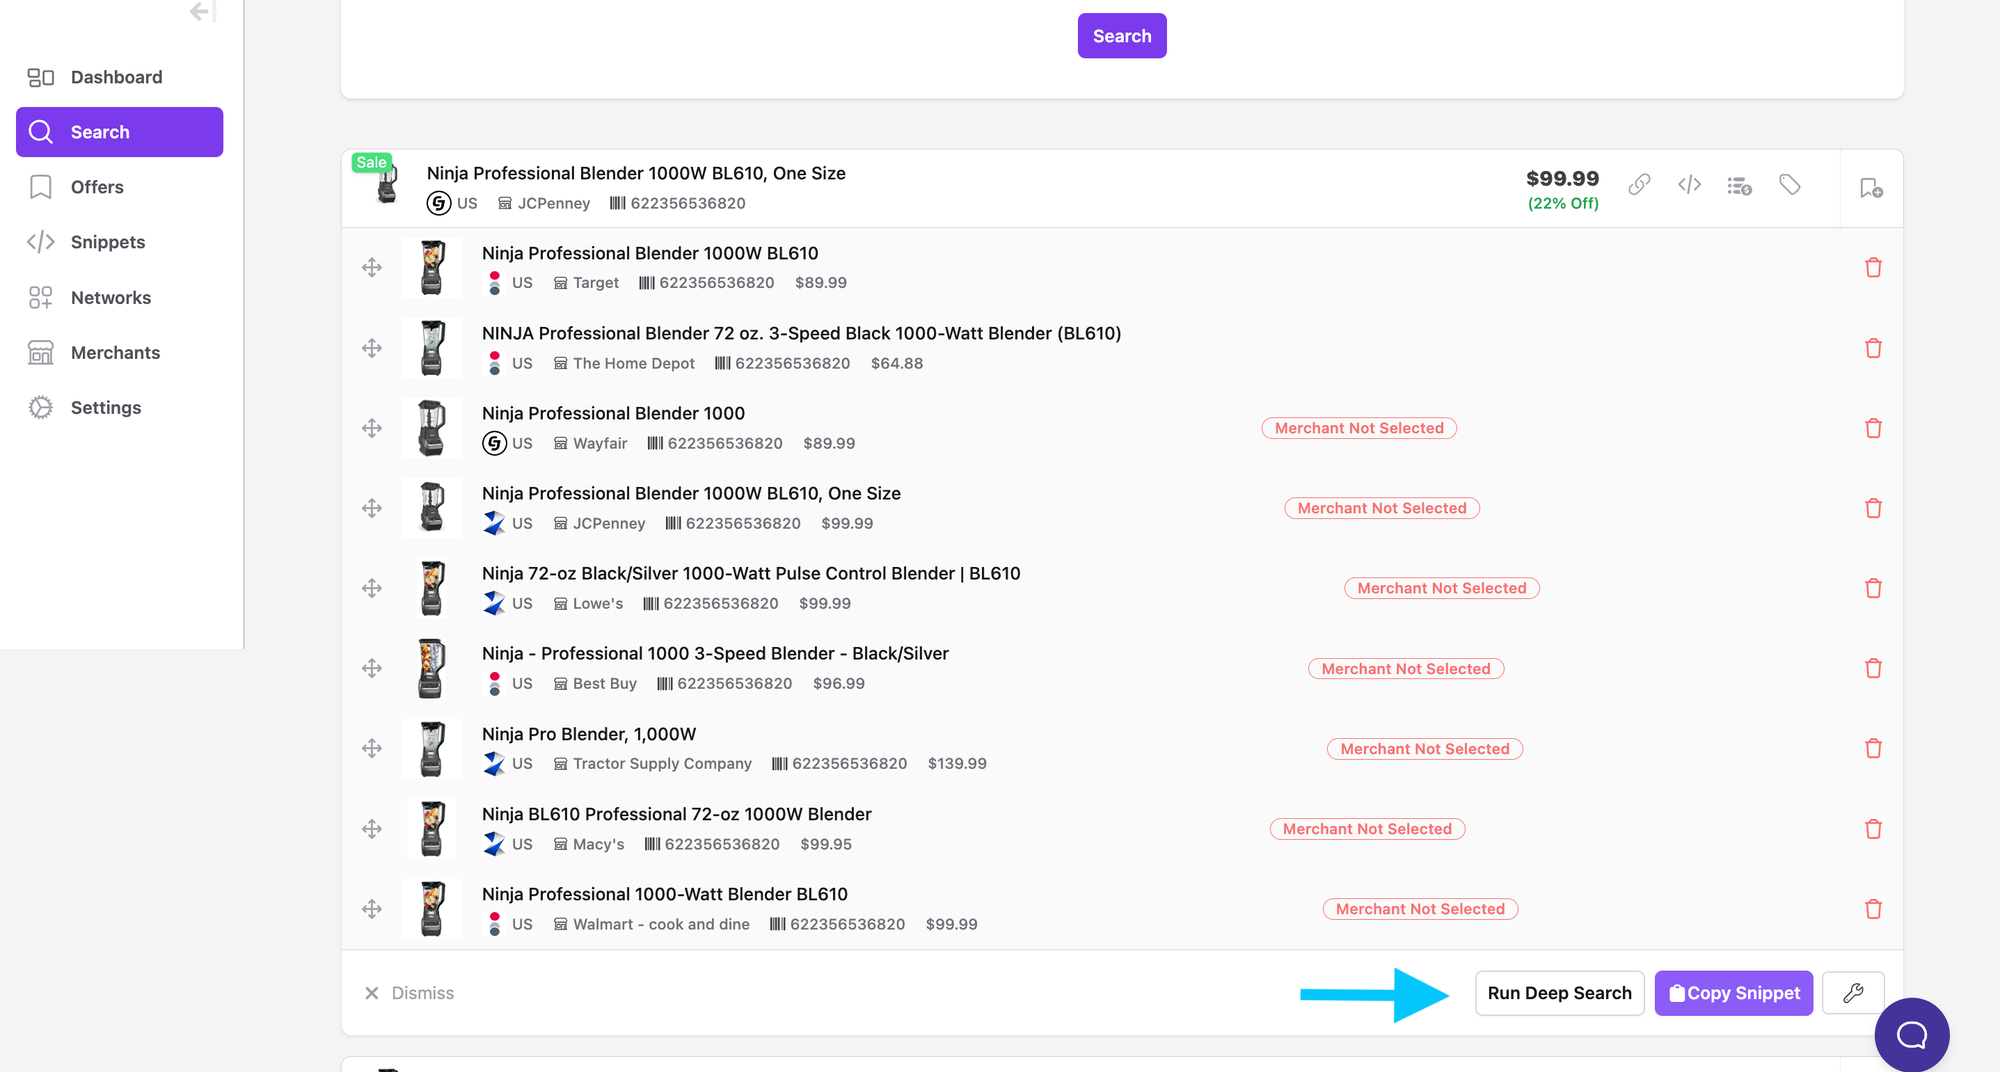The width and height of the screenshot is (2000, 1072).
Task: Click the Sale-tagged blender thumbnail in header
Action: coord(386,183)
